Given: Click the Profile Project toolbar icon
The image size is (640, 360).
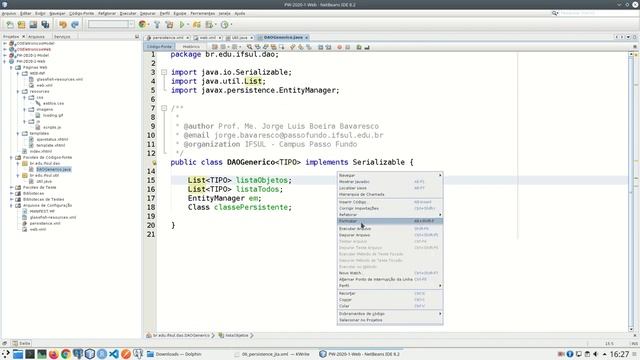Looking at the screenshot, I should point(209,25).
